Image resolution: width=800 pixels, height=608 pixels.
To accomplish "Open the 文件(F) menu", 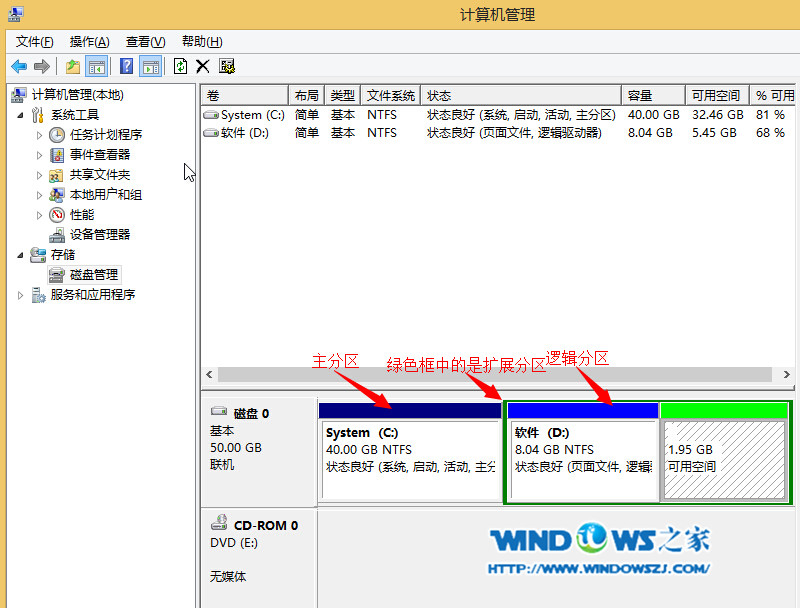I will [x=35, y=41].
